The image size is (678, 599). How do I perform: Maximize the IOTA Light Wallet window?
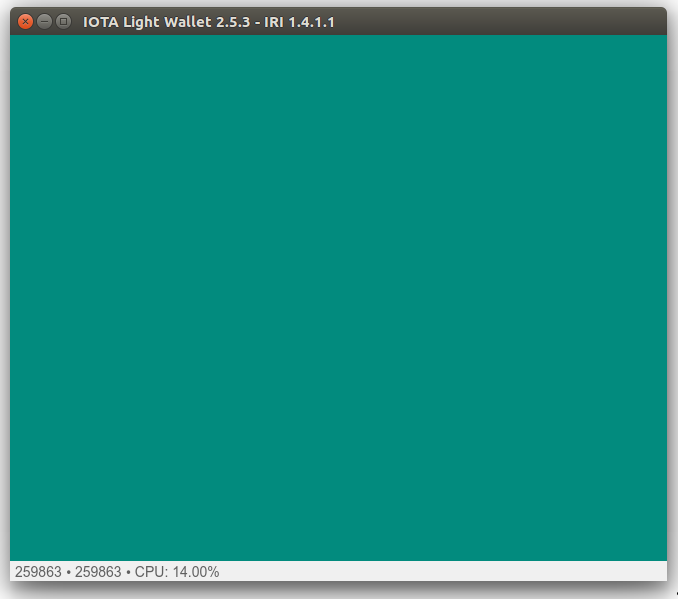pyautogui.click(x=64, y=22)
